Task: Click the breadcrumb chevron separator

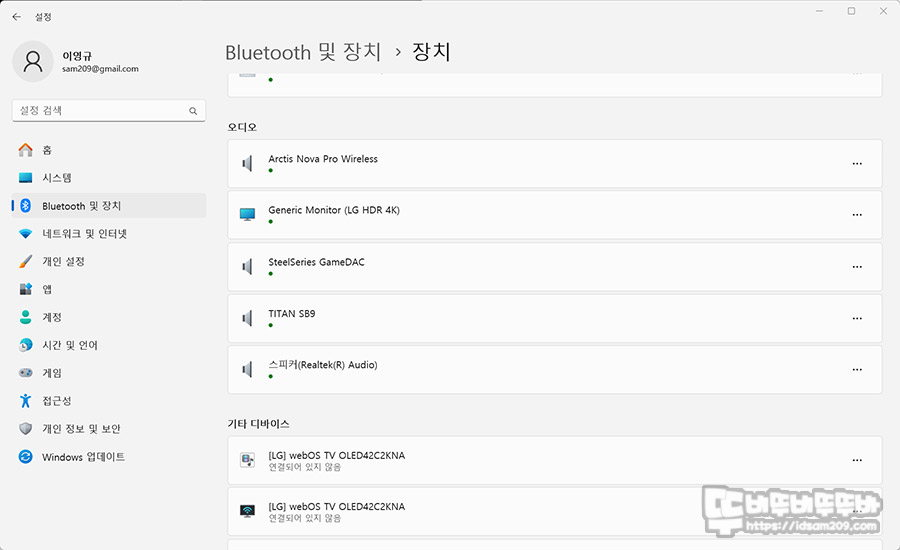Action: click(x=398, y=53)
